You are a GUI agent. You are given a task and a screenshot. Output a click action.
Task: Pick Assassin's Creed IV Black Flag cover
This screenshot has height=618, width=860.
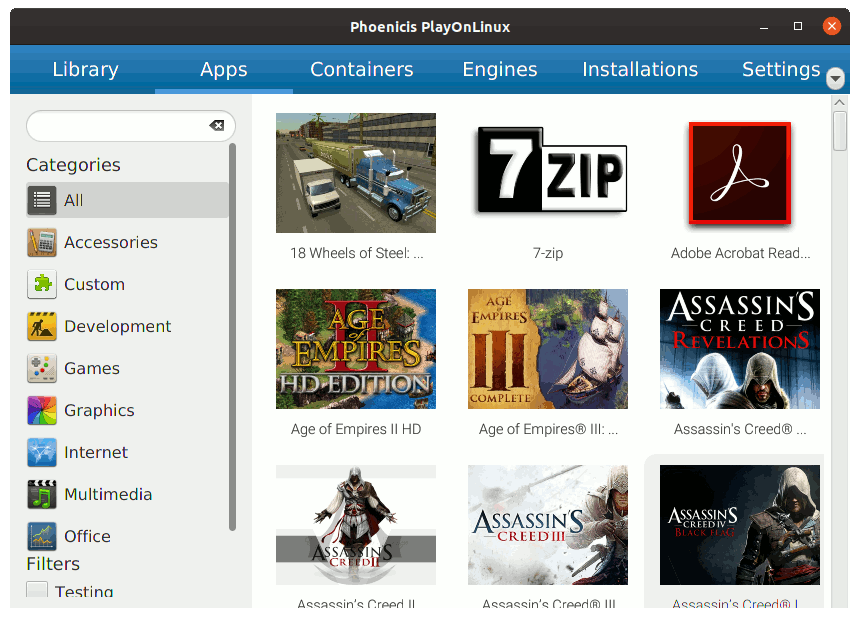coord(740,525)
